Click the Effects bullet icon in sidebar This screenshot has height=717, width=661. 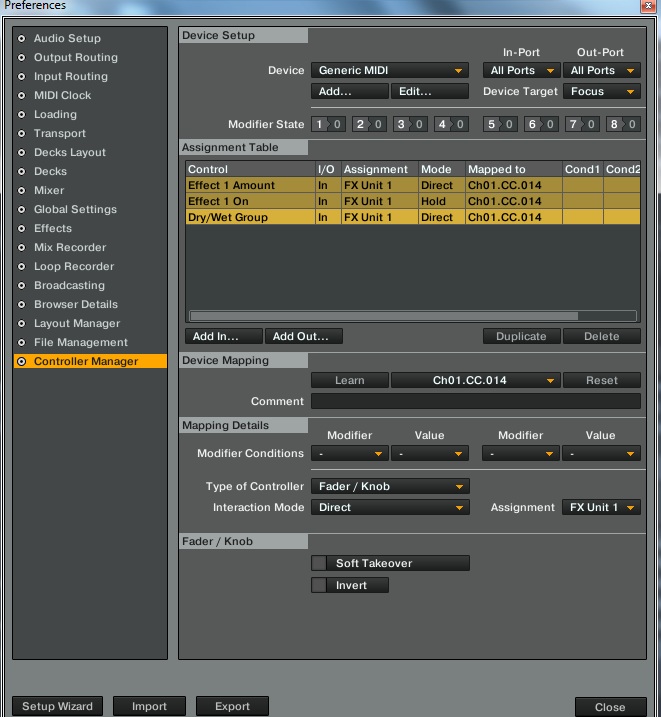[x=21, y=228]
